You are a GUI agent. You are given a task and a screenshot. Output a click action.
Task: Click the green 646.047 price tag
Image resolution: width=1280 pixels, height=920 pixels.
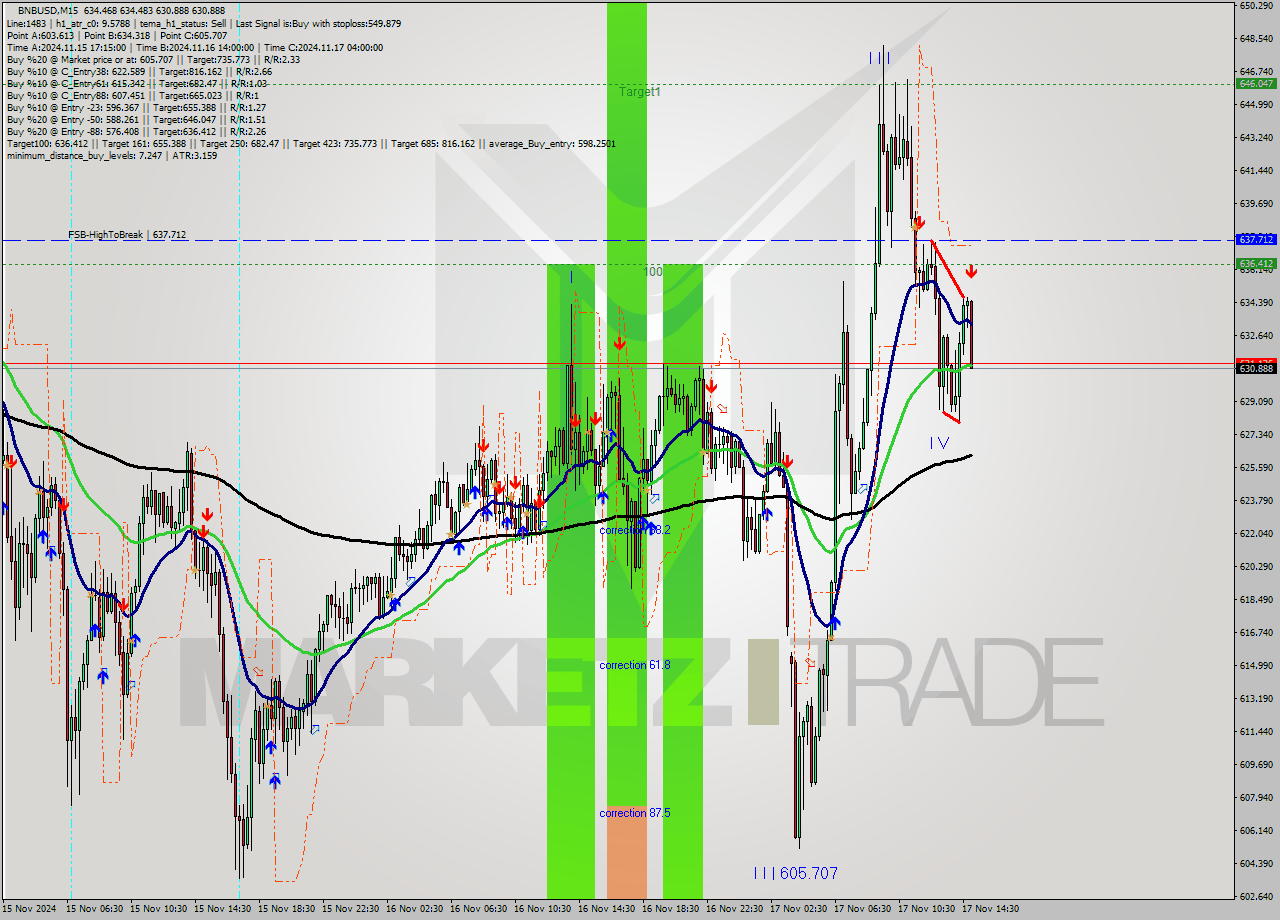pyautogui.click(x=1256, y=84)
